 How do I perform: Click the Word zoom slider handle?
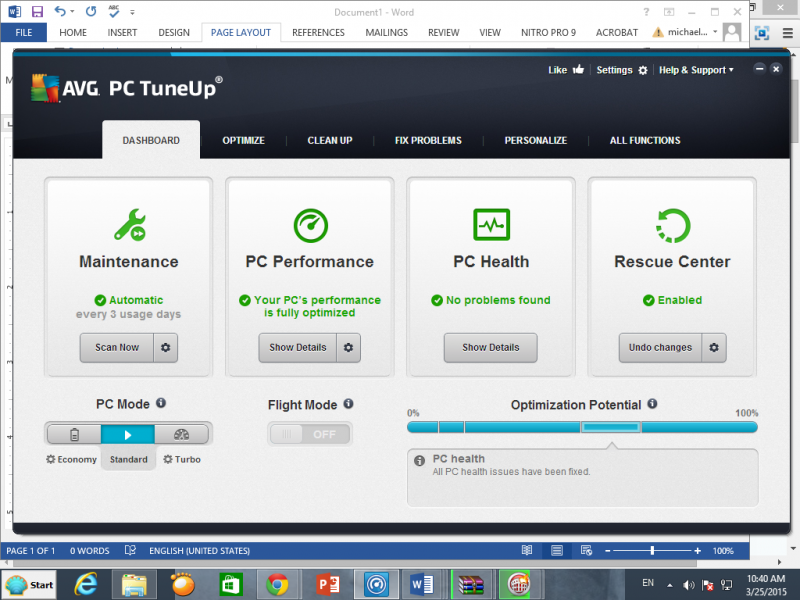pyautogui.click(x=652, y=551)
